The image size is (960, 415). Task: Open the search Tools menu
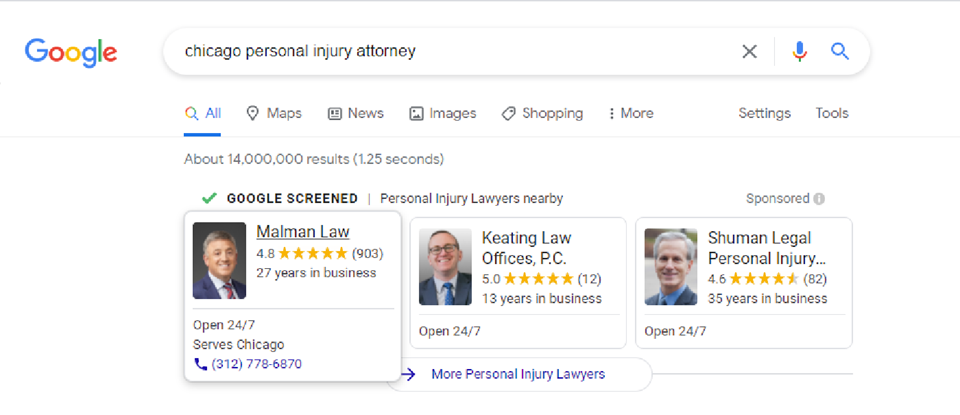click(832, 113)
